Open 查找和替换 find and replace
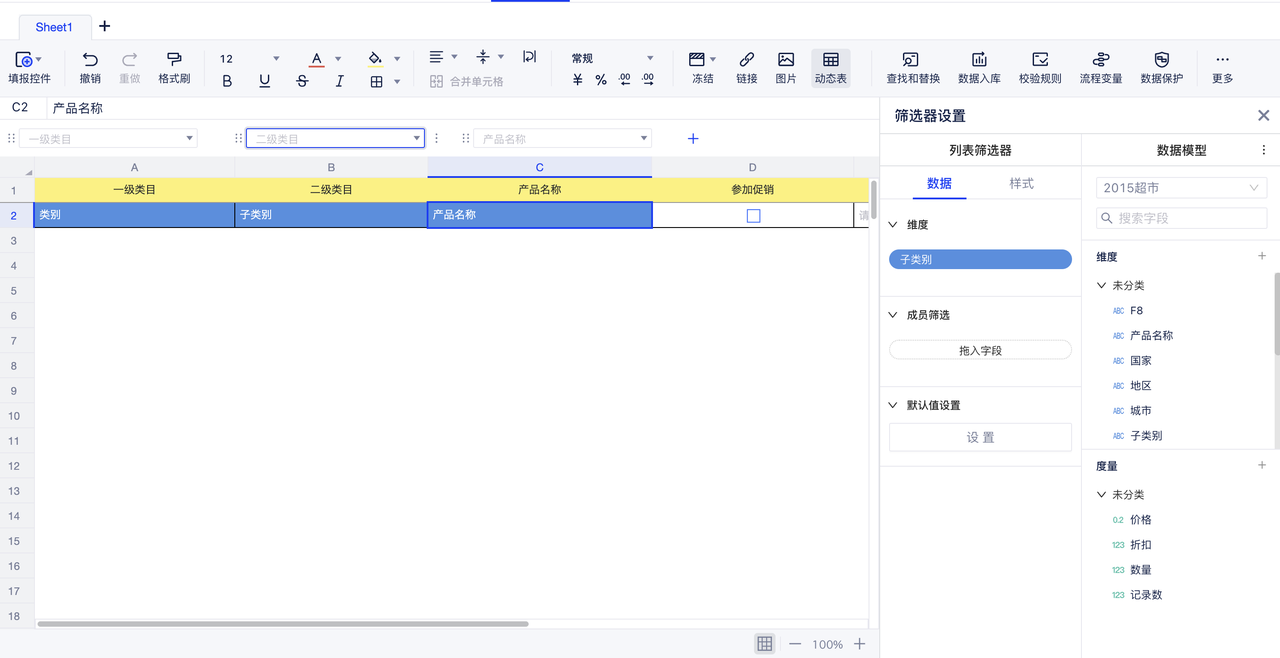The height and width of the screenshot is (658, 1280). pos(912,60)
